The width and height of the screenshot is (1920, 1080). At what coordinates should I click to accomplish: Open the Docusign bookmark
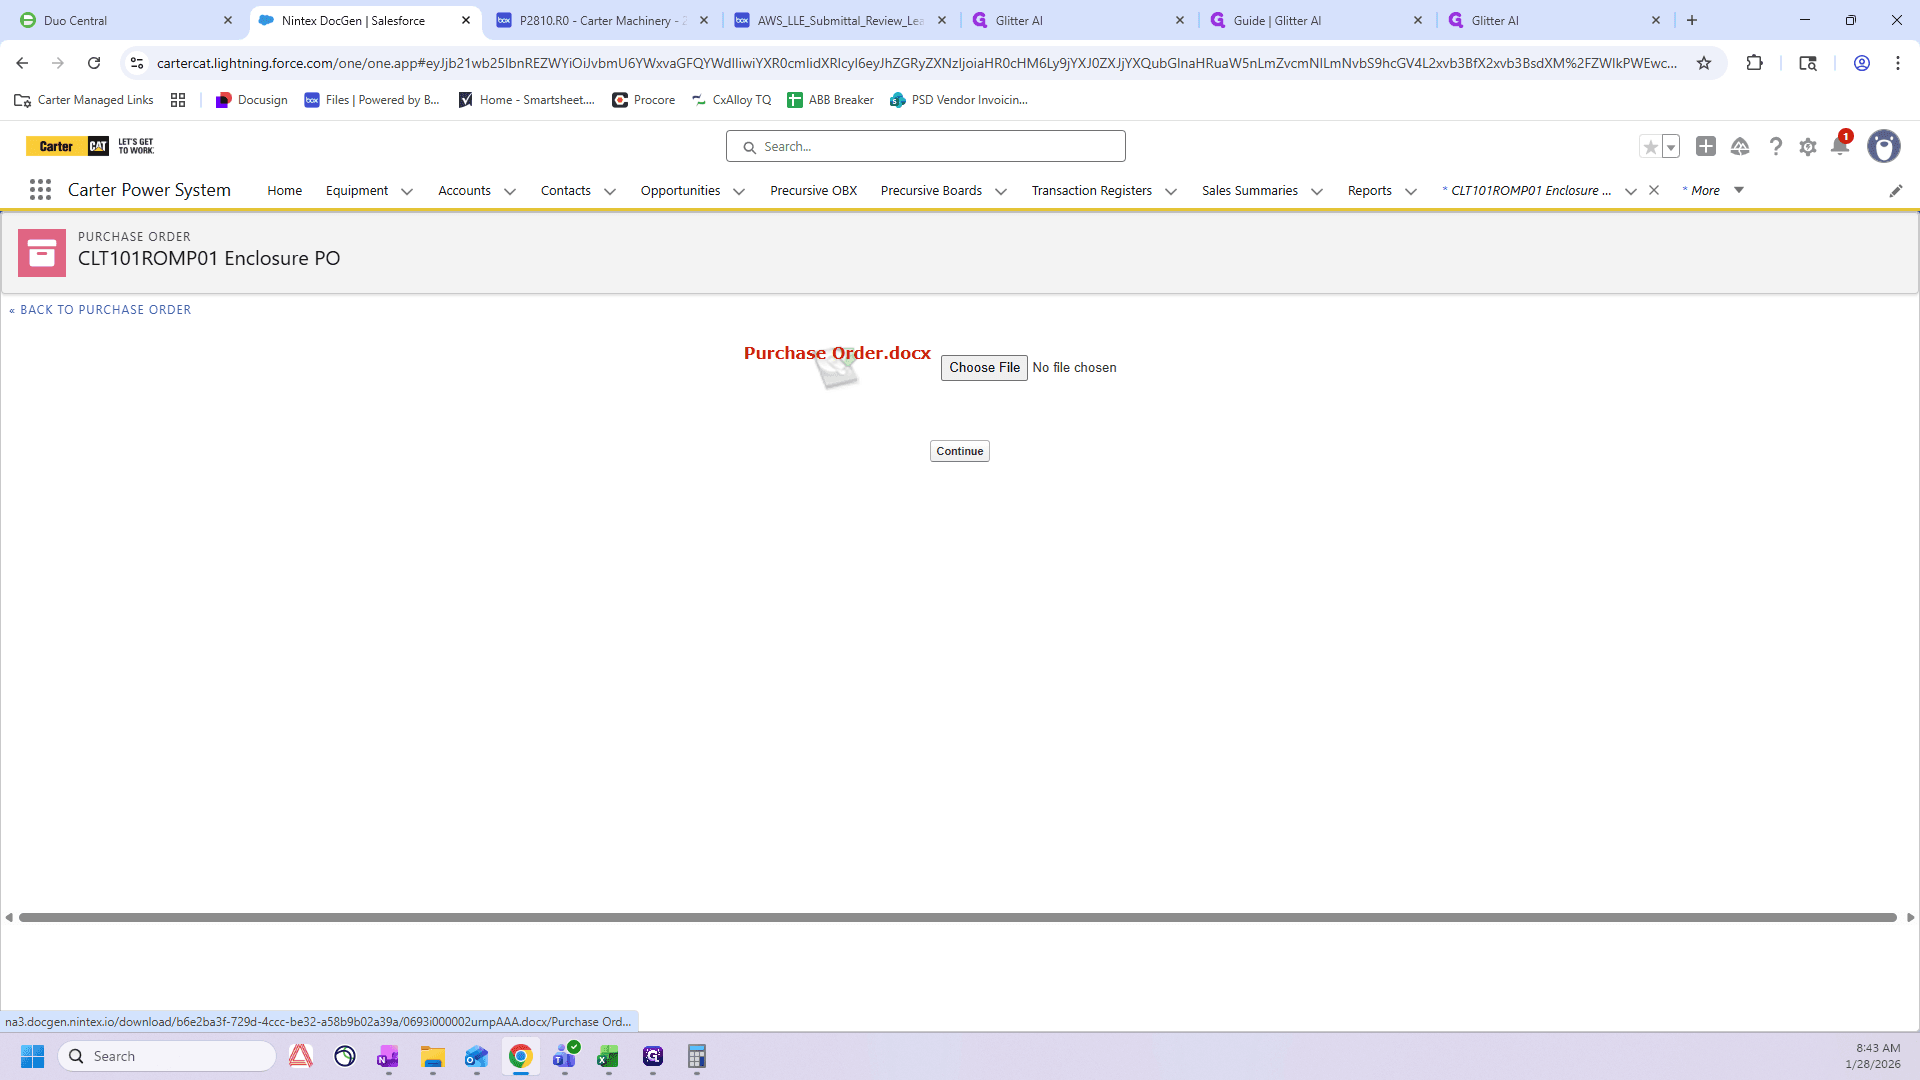pos(251,100)
